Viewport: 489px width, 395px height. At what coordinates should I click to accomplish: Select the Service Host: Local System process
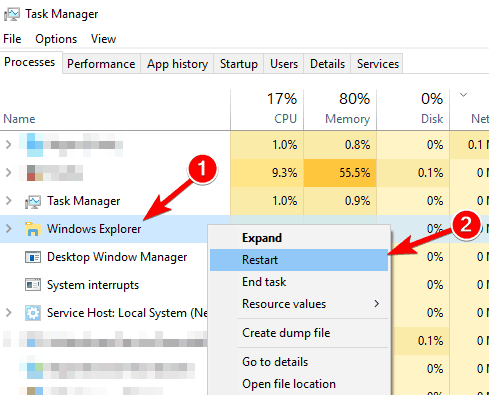coord(127,313)
